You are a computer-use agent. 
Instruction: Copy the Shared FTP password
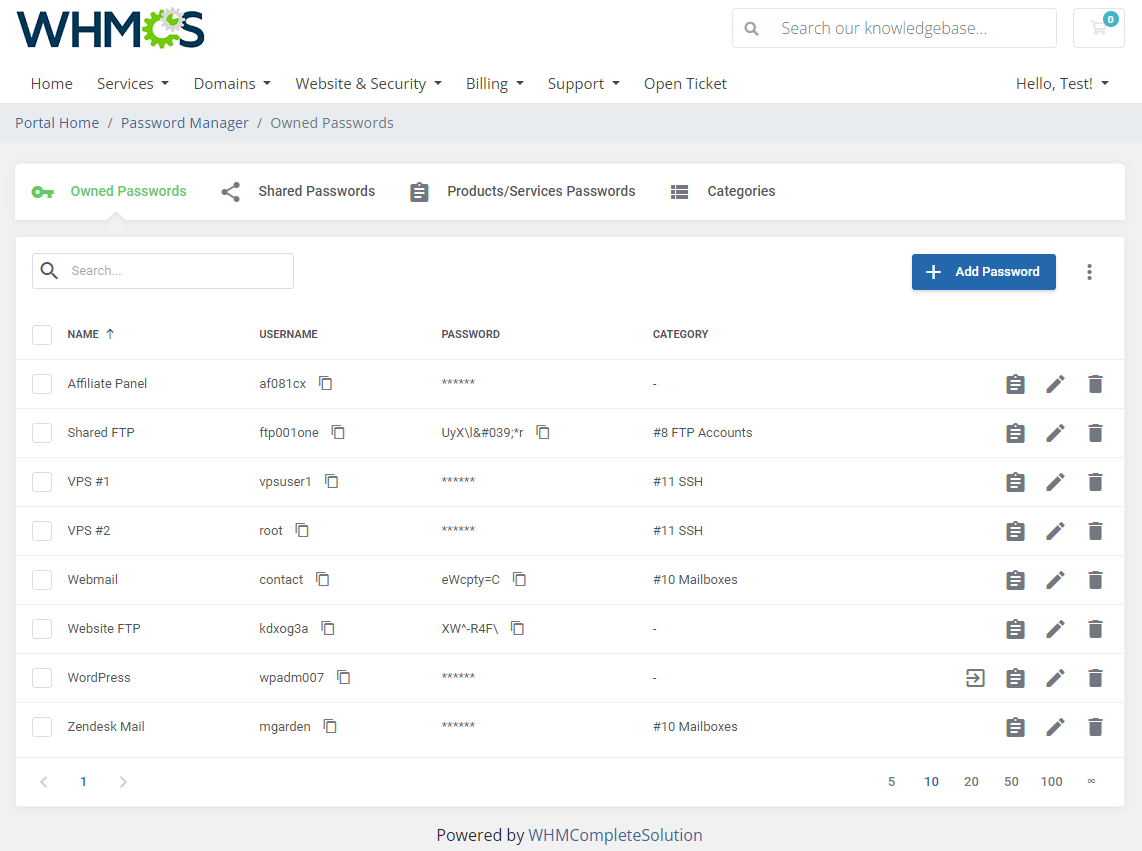pos(543,432)
